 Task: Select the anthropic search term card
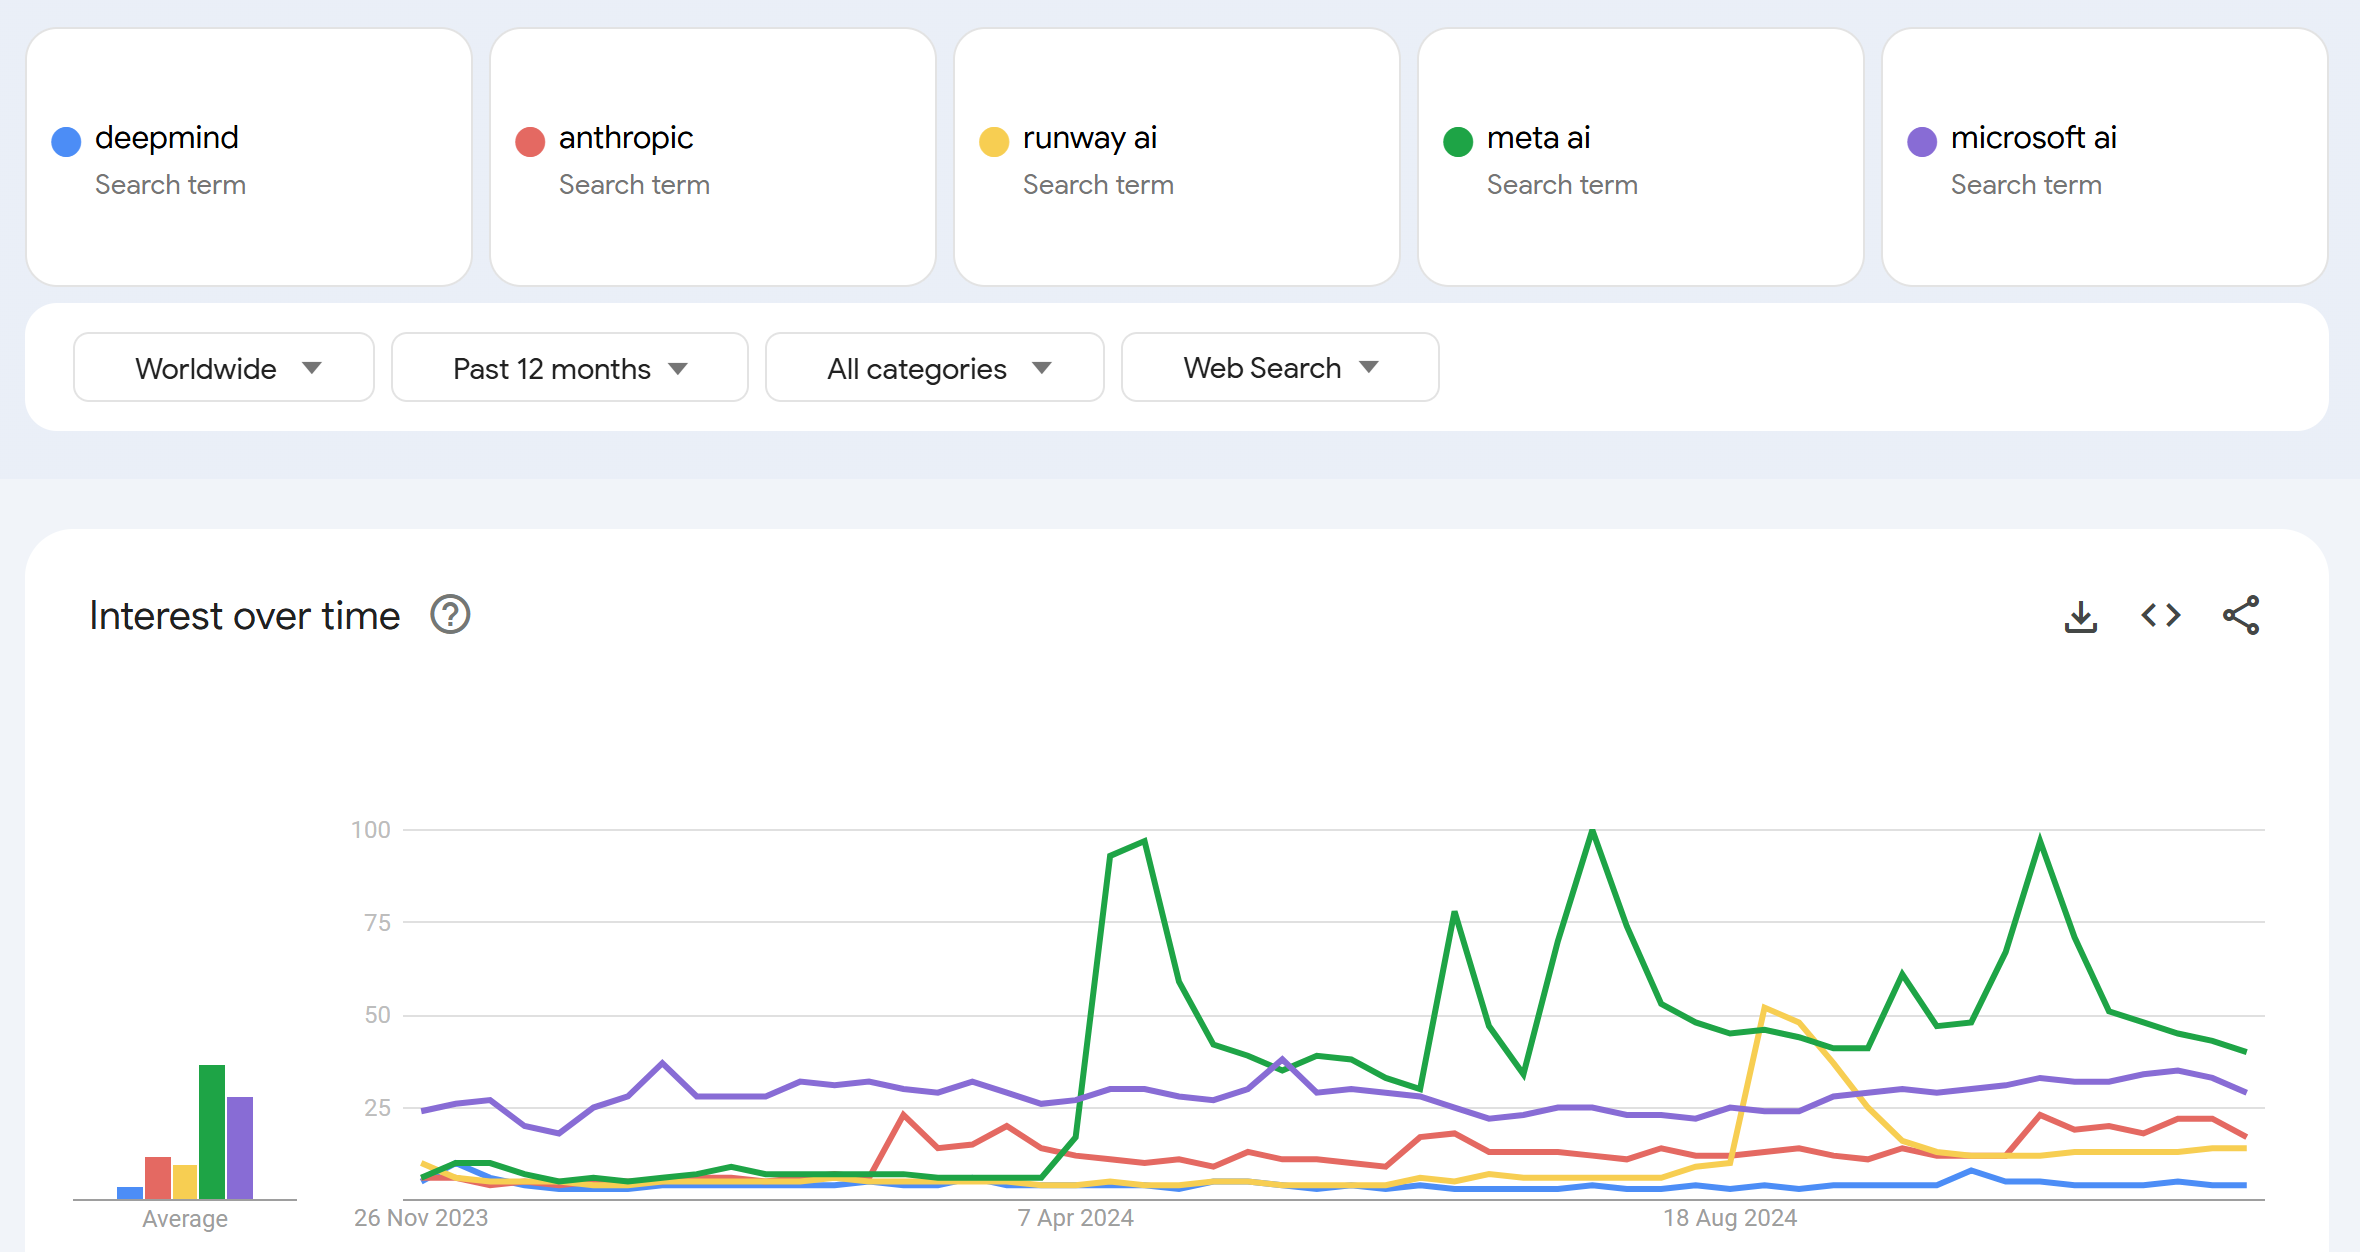click(x=713, y=157)
